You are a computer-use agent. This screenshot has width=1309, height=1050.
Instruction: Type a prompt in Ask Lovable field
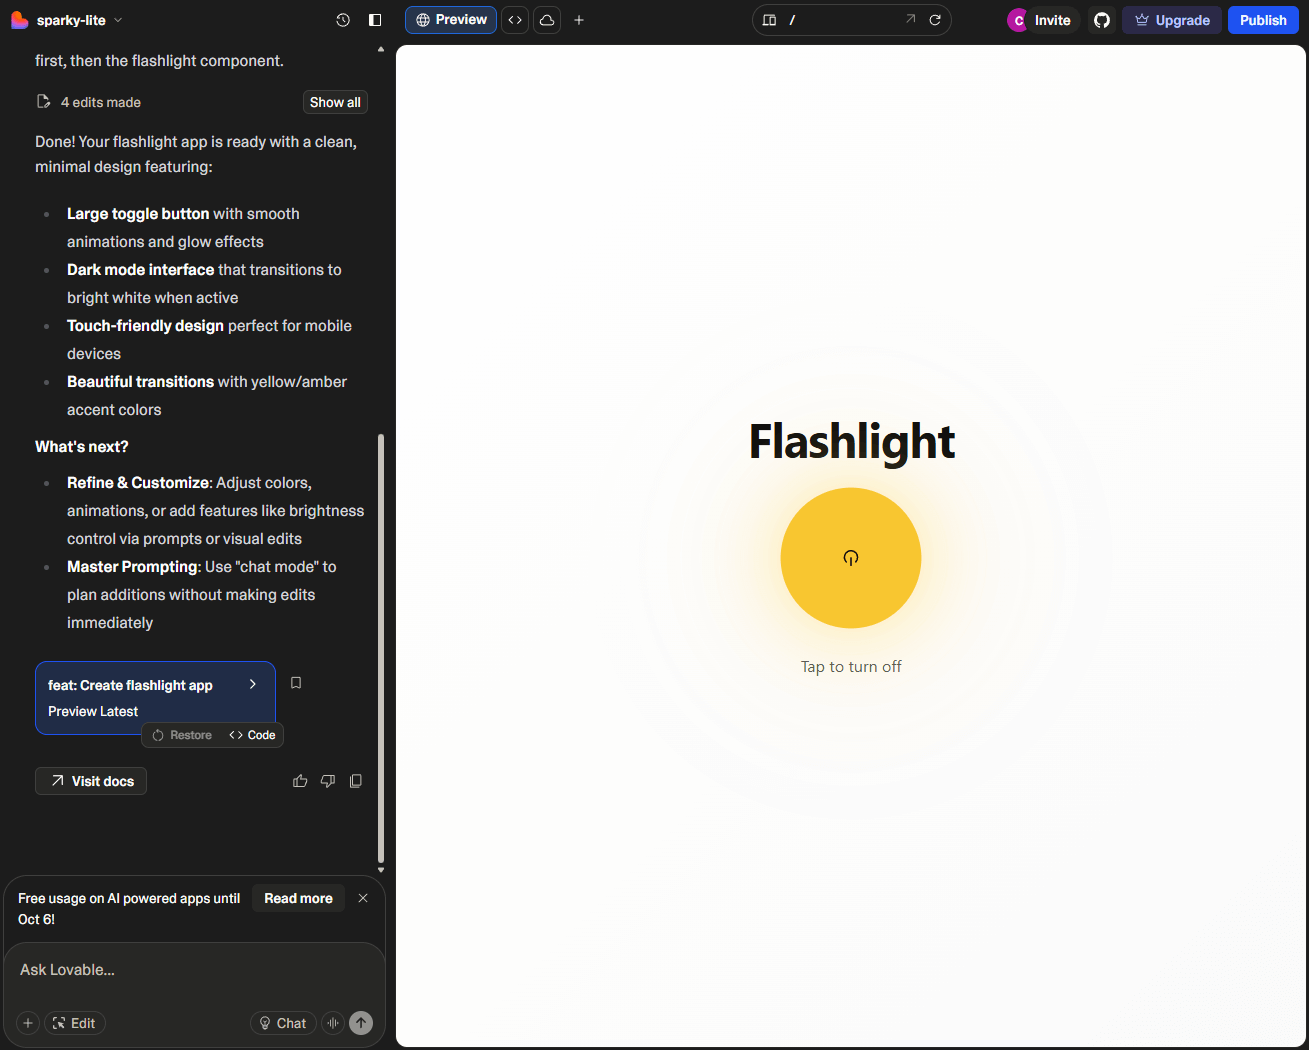pos(195,969)
